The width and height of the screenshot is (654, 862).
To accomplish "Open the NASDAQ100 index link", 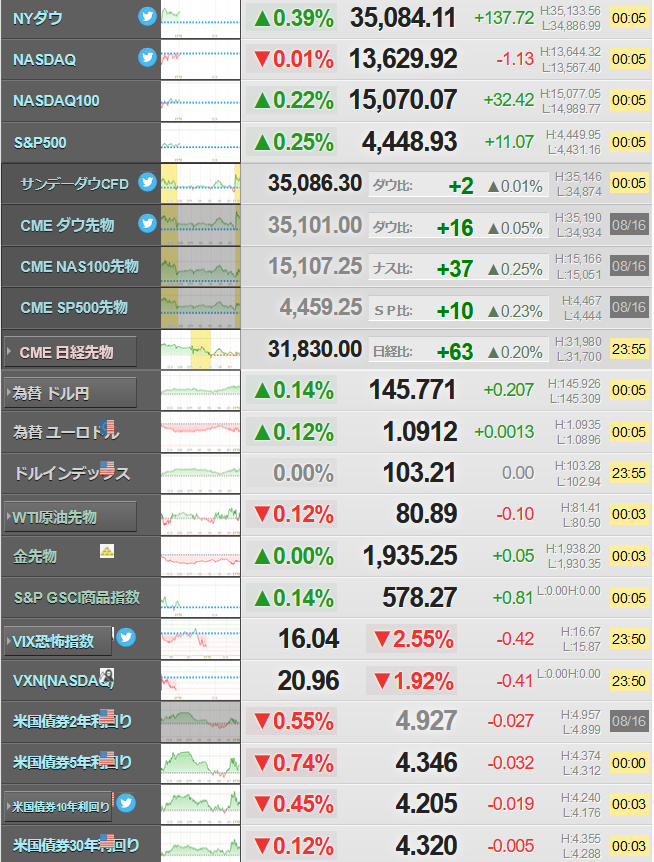I will tap(56, 101).
